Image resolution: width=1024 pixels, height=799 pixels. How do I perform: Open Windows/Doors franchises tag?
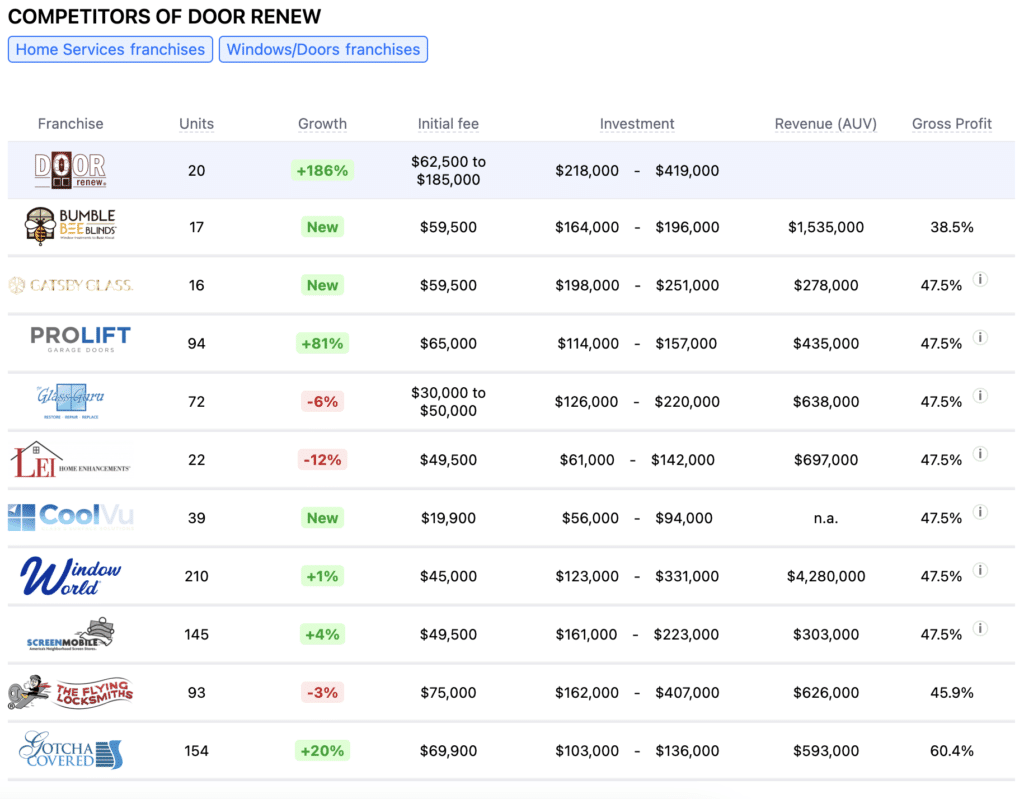(x=323, y=50)
